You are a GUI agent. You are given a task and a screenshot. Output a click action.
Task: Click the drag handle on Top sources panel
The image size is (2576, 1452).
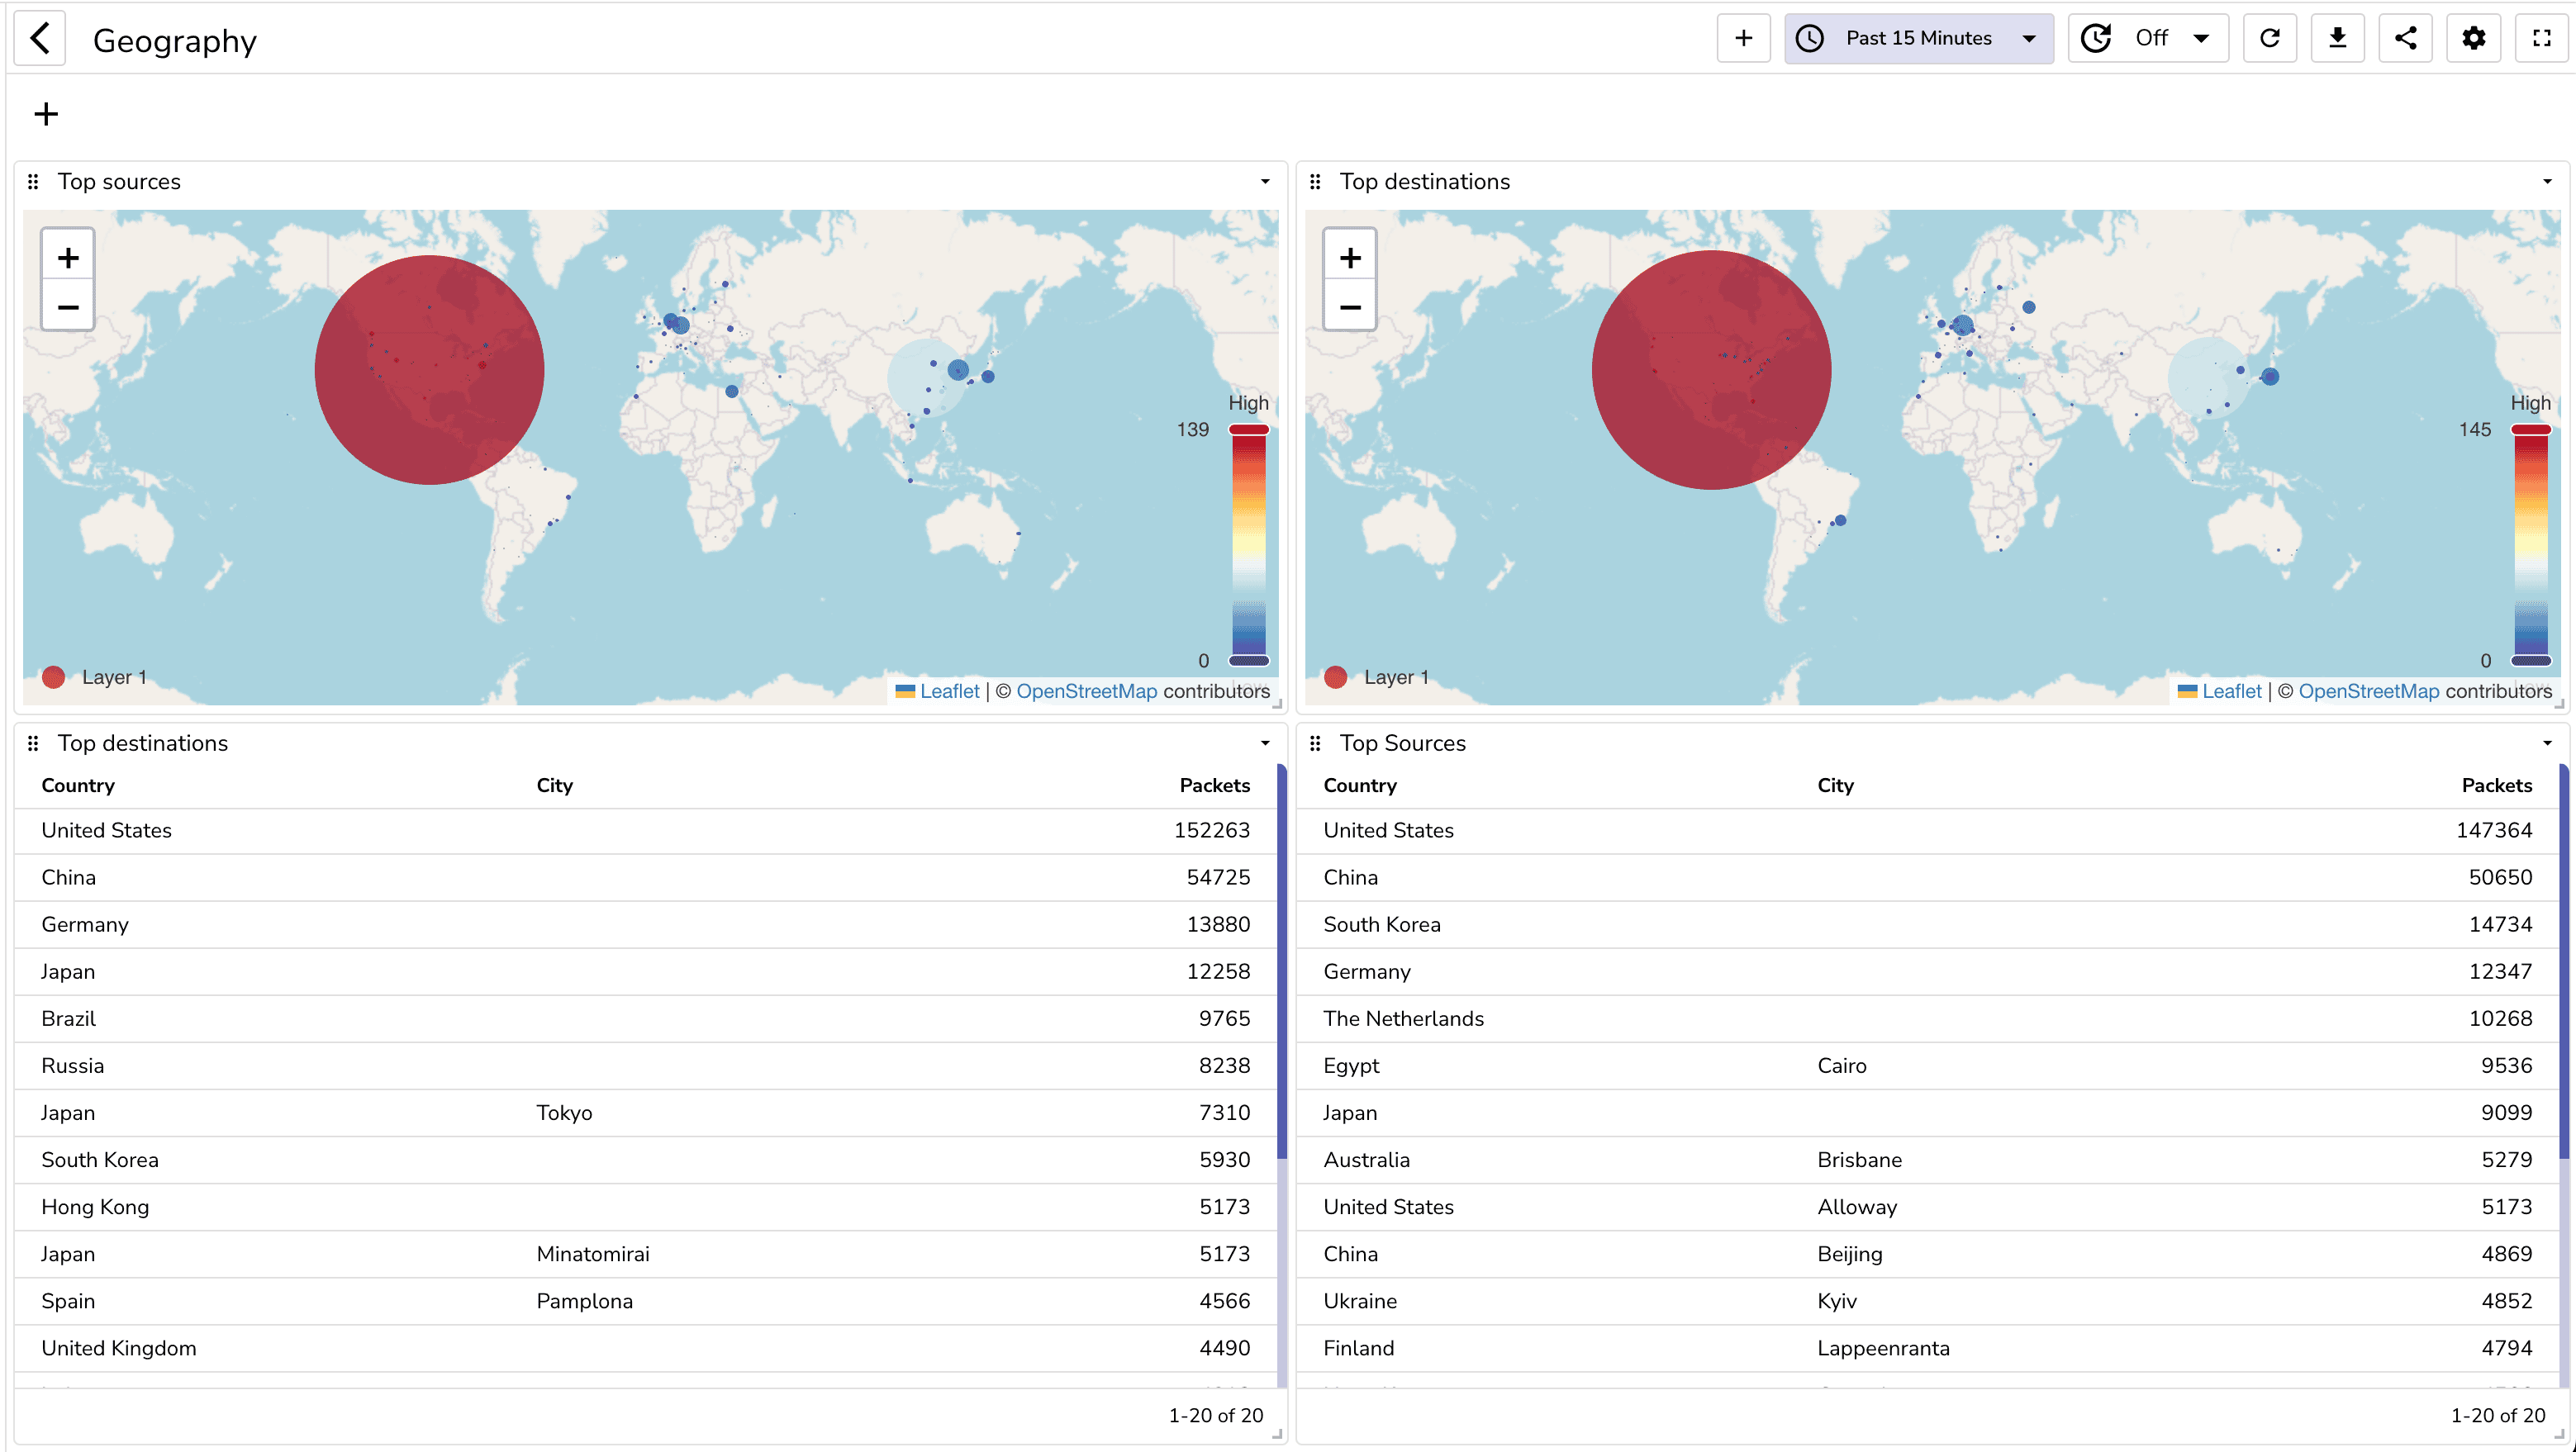(x=32, y=181)
